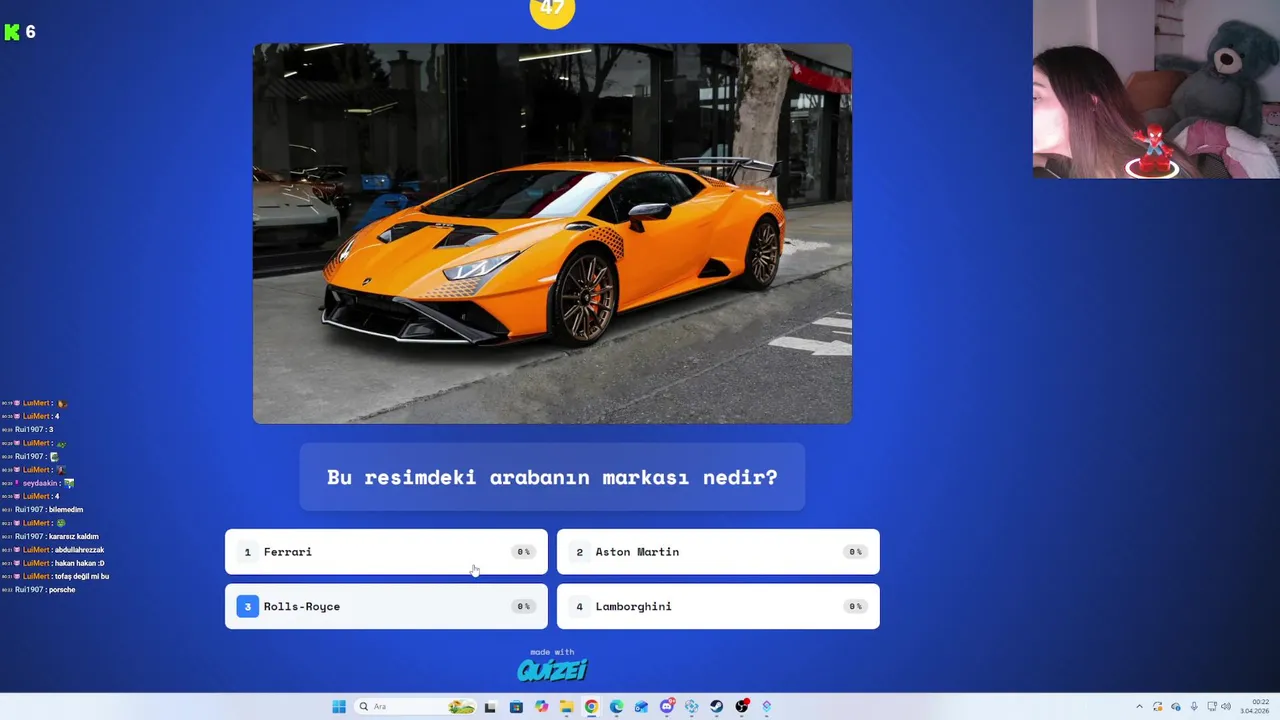Click the chat message 'hakan hakan :D'
The image size is (1280, 720).
[80, 563]
